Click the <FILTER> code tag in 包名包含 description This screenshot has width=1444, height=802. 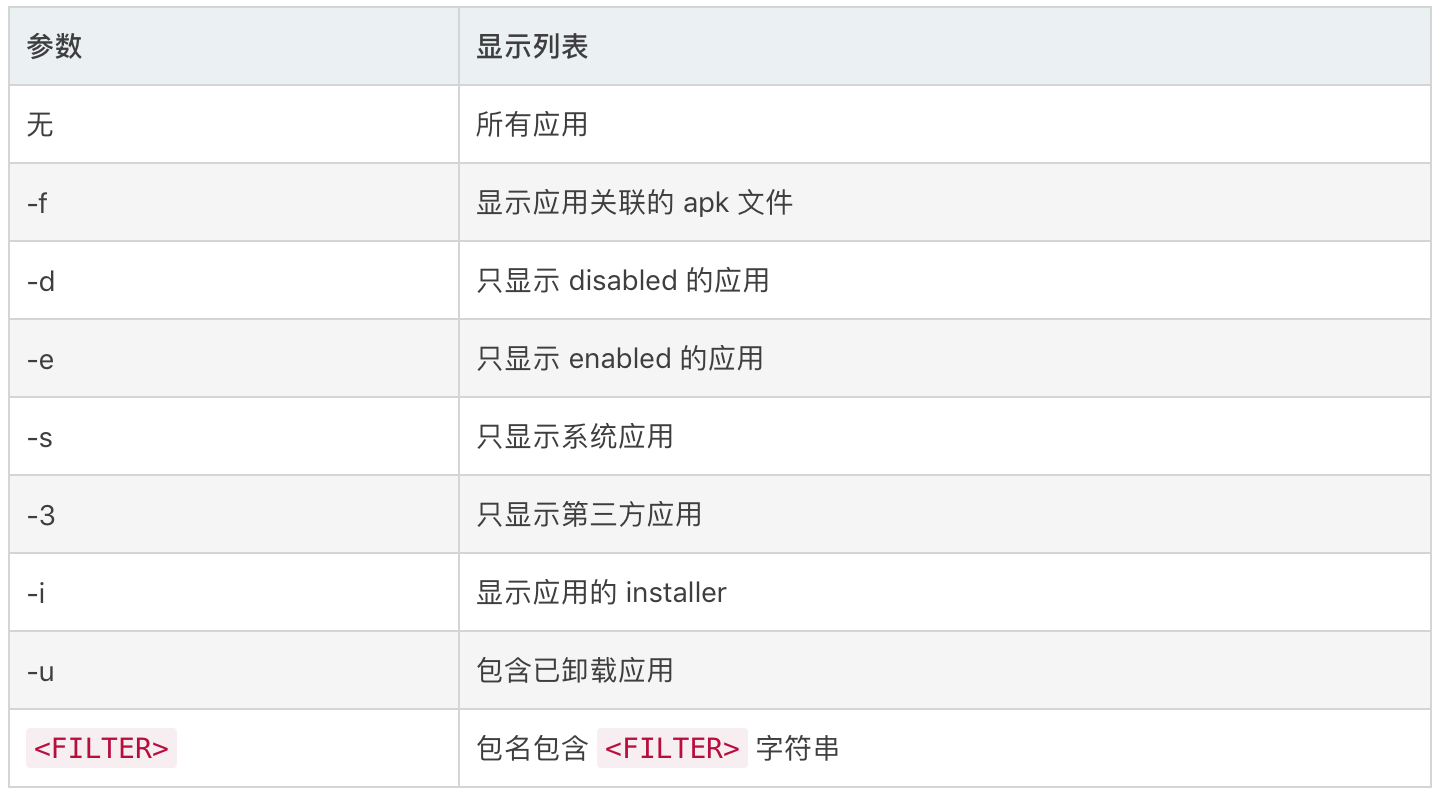(x=672, y=748)
